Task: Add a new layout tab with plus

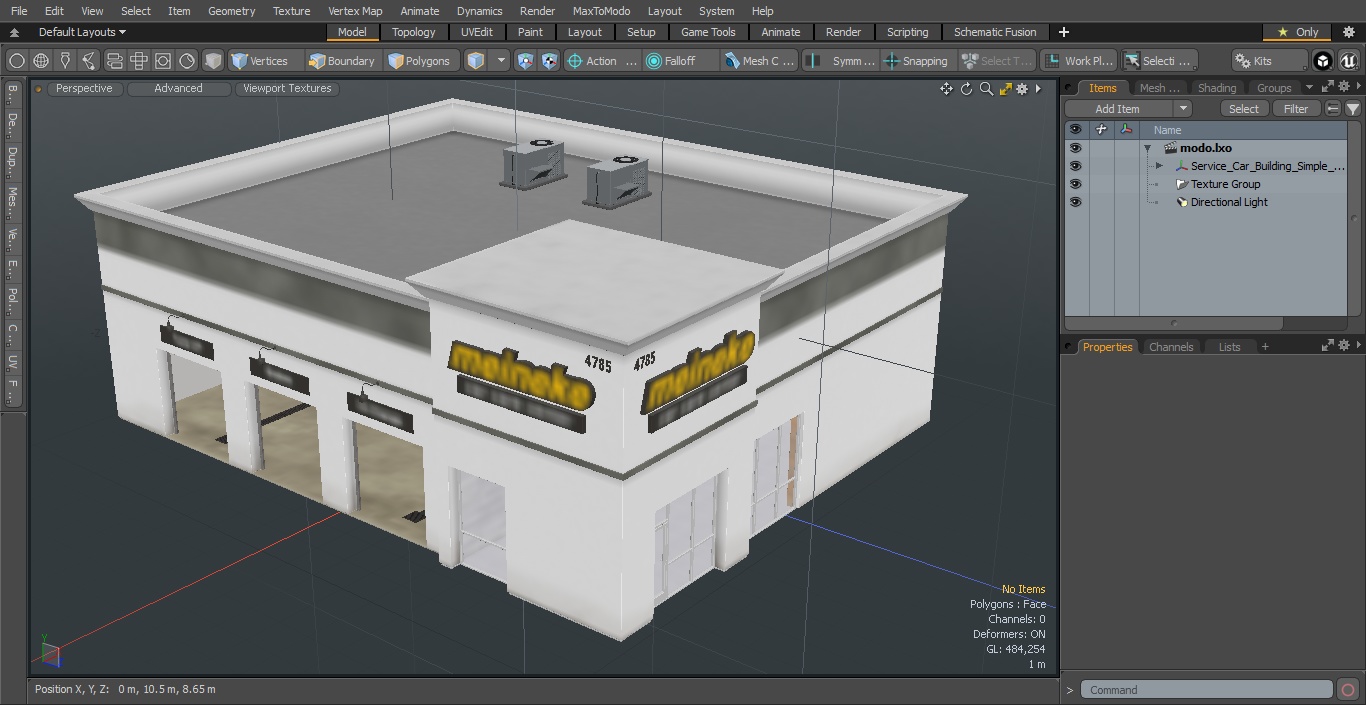Action: [x=1063, y=32]
